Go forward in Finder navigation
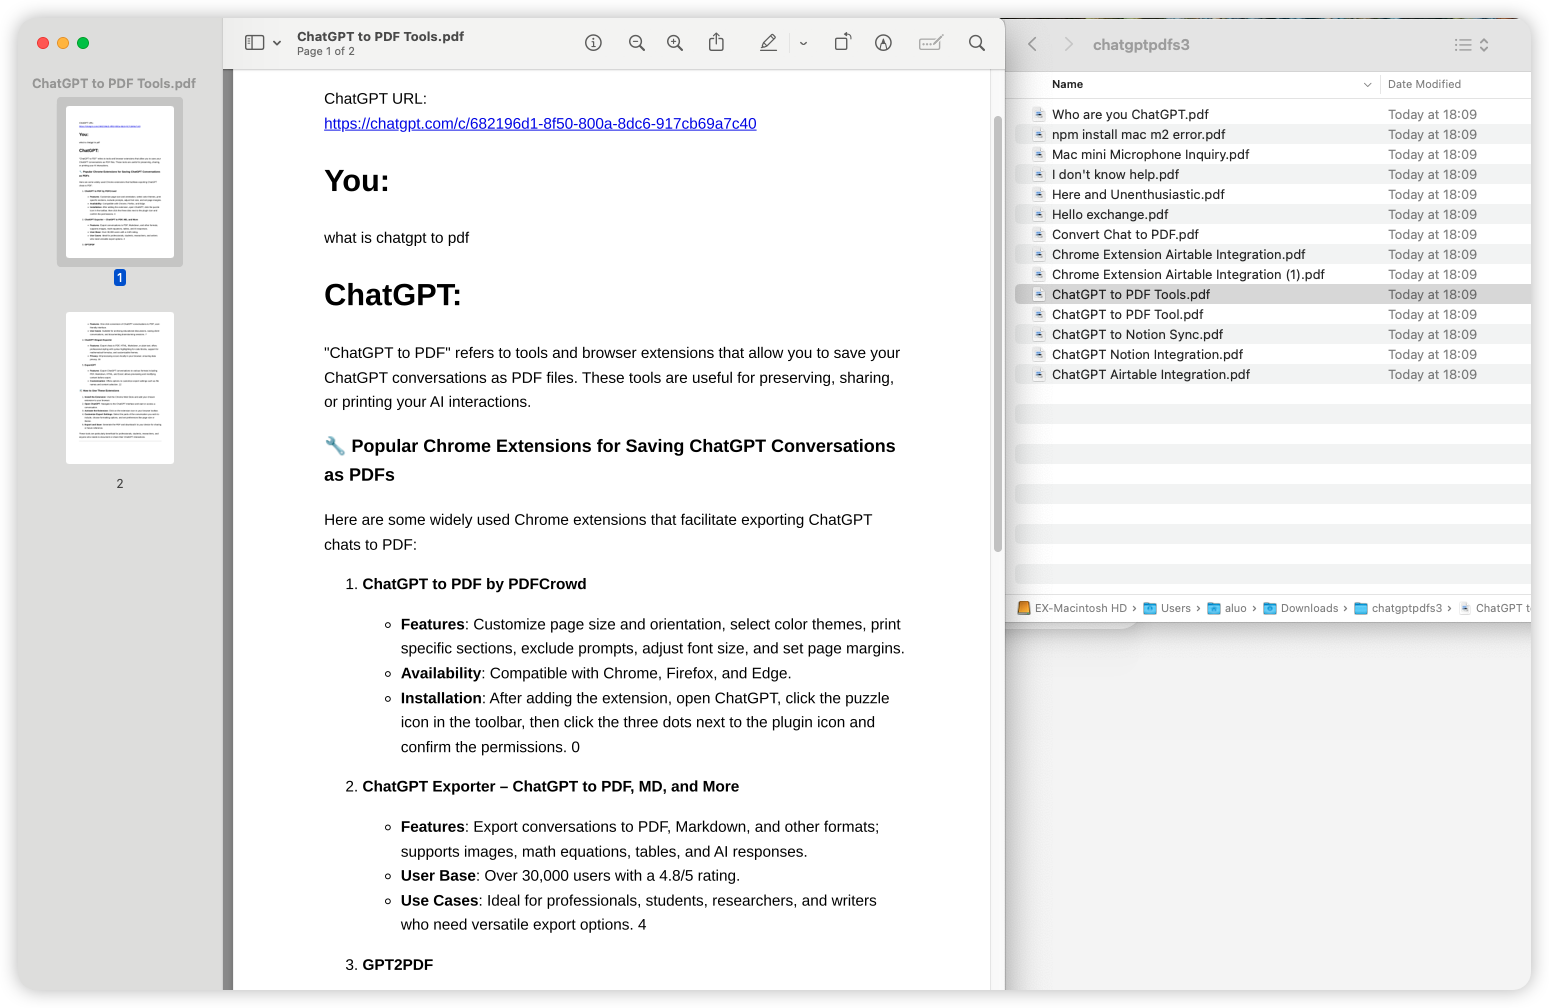Image resolution: width=1549 pixels, height=1008 pixels. click(1068, 44)
